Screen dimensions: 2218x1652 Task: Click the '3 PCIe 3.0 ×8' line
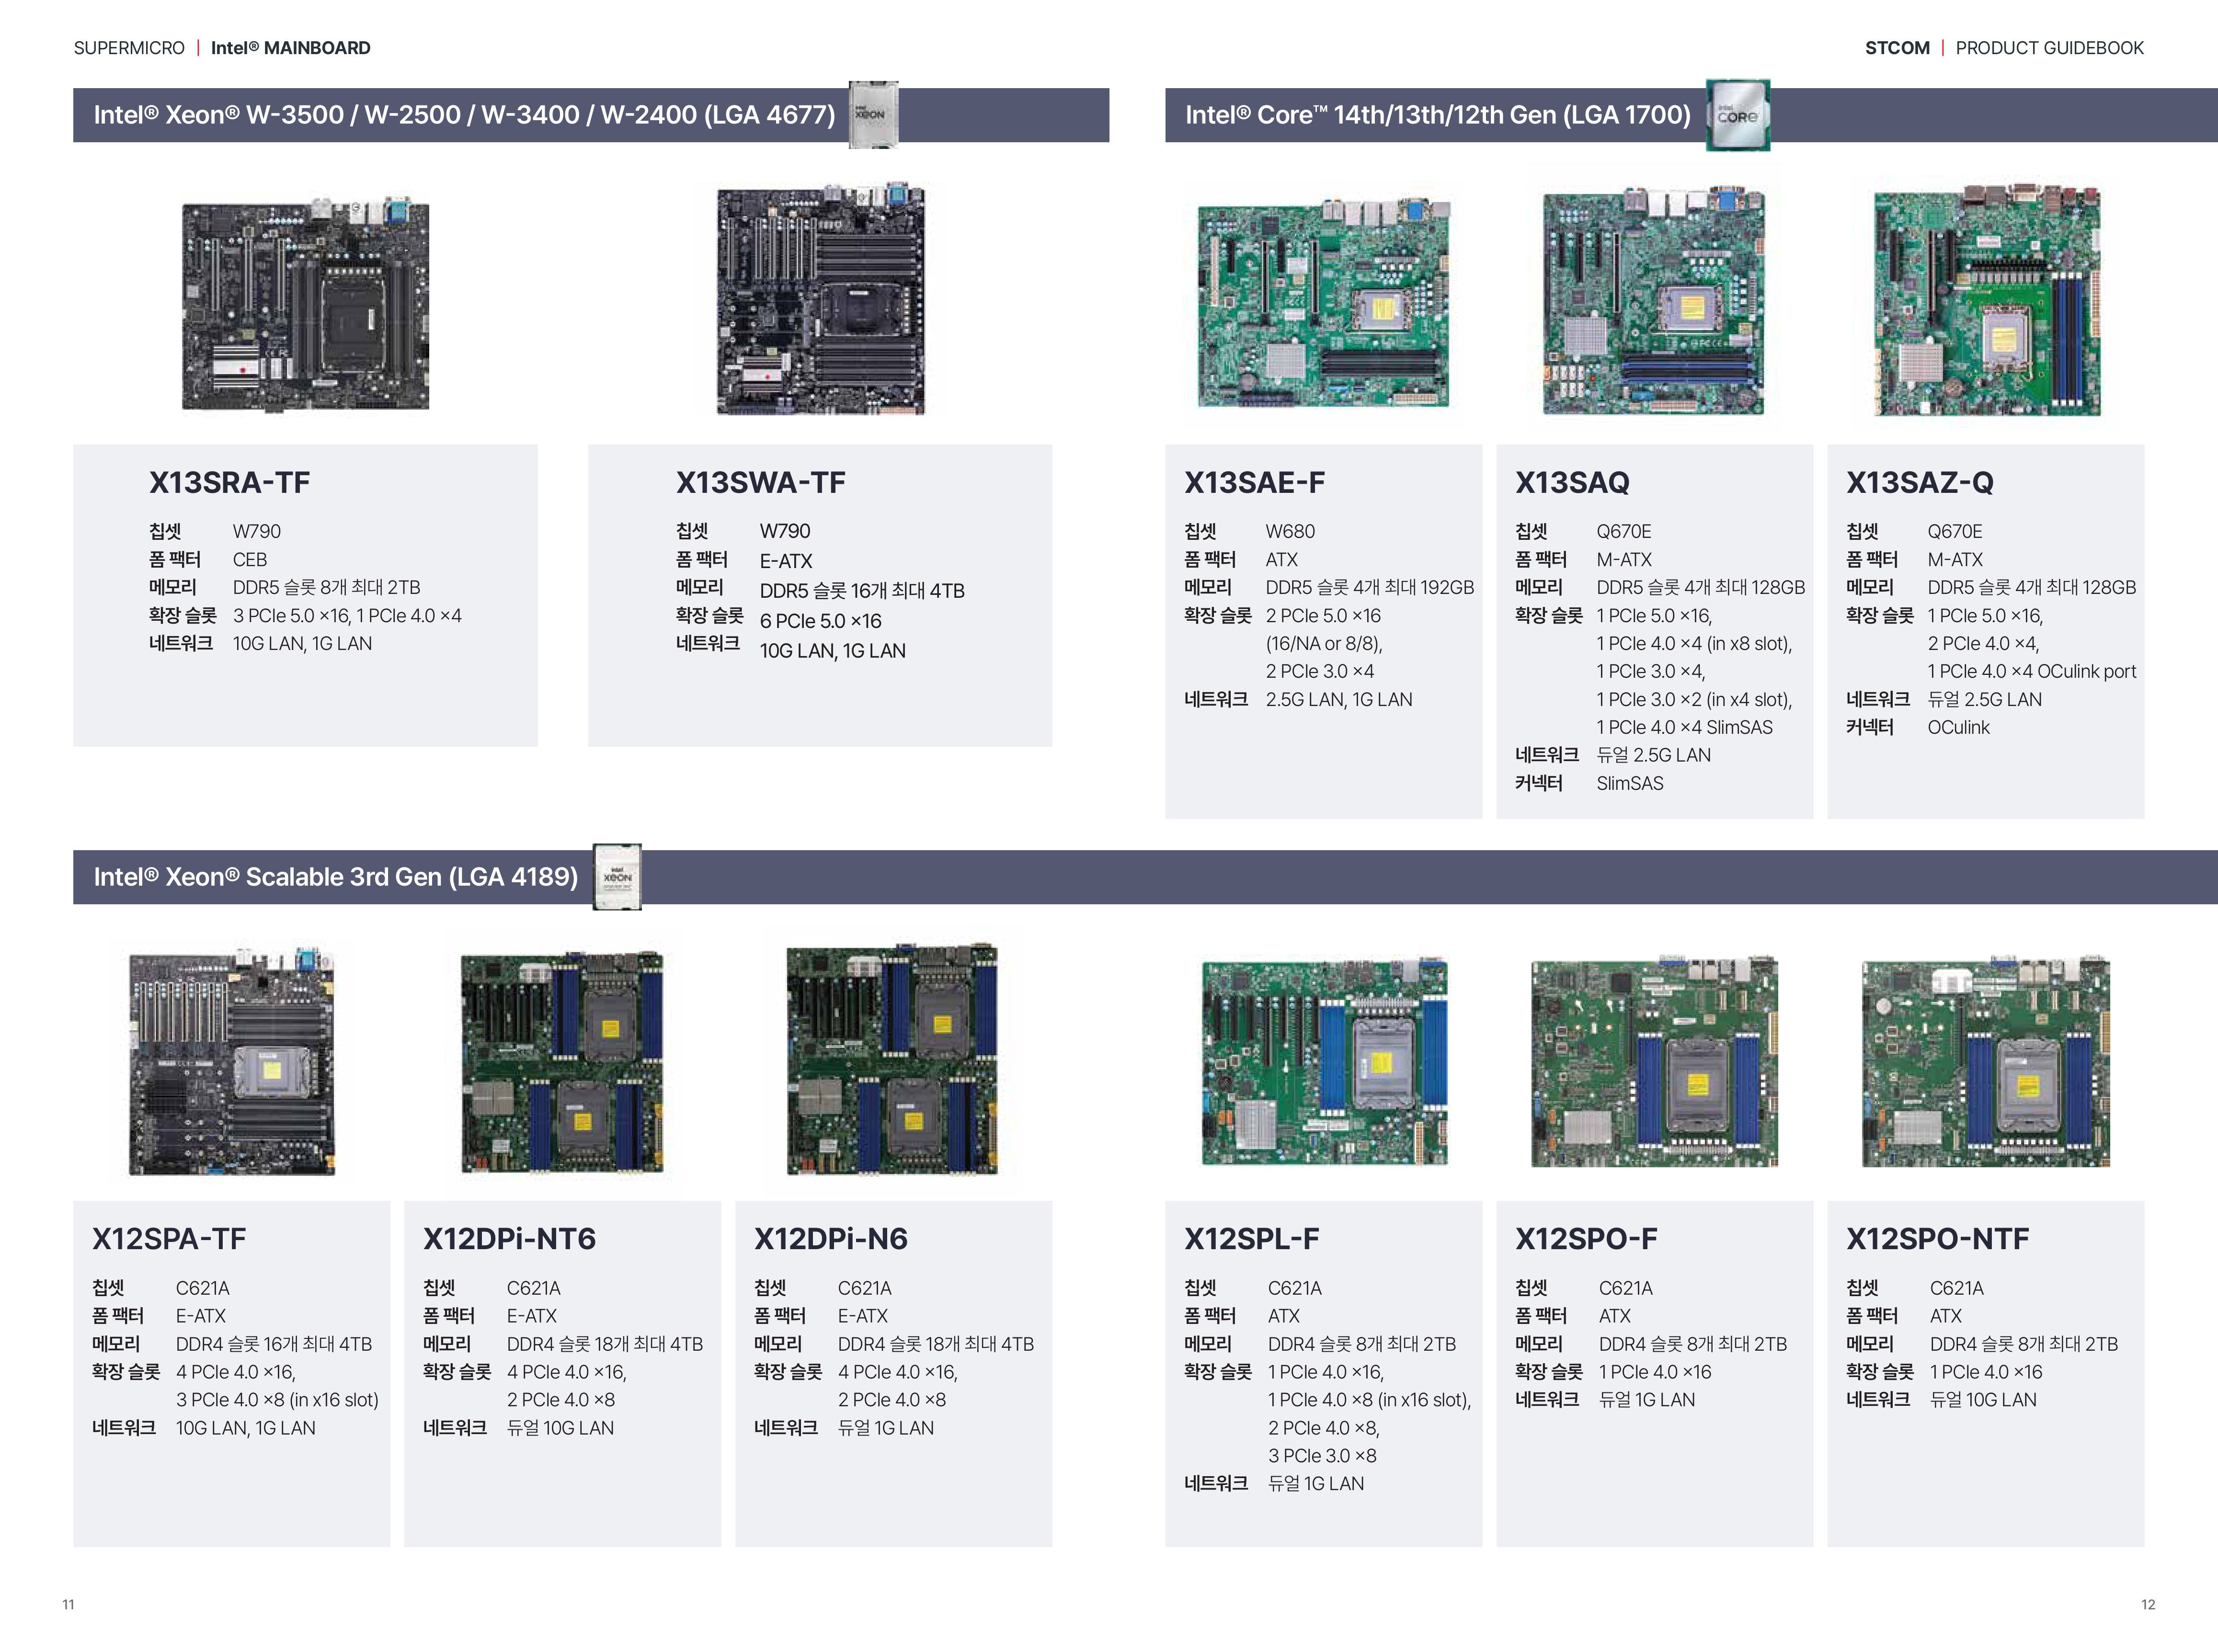click(1322, 1456)
